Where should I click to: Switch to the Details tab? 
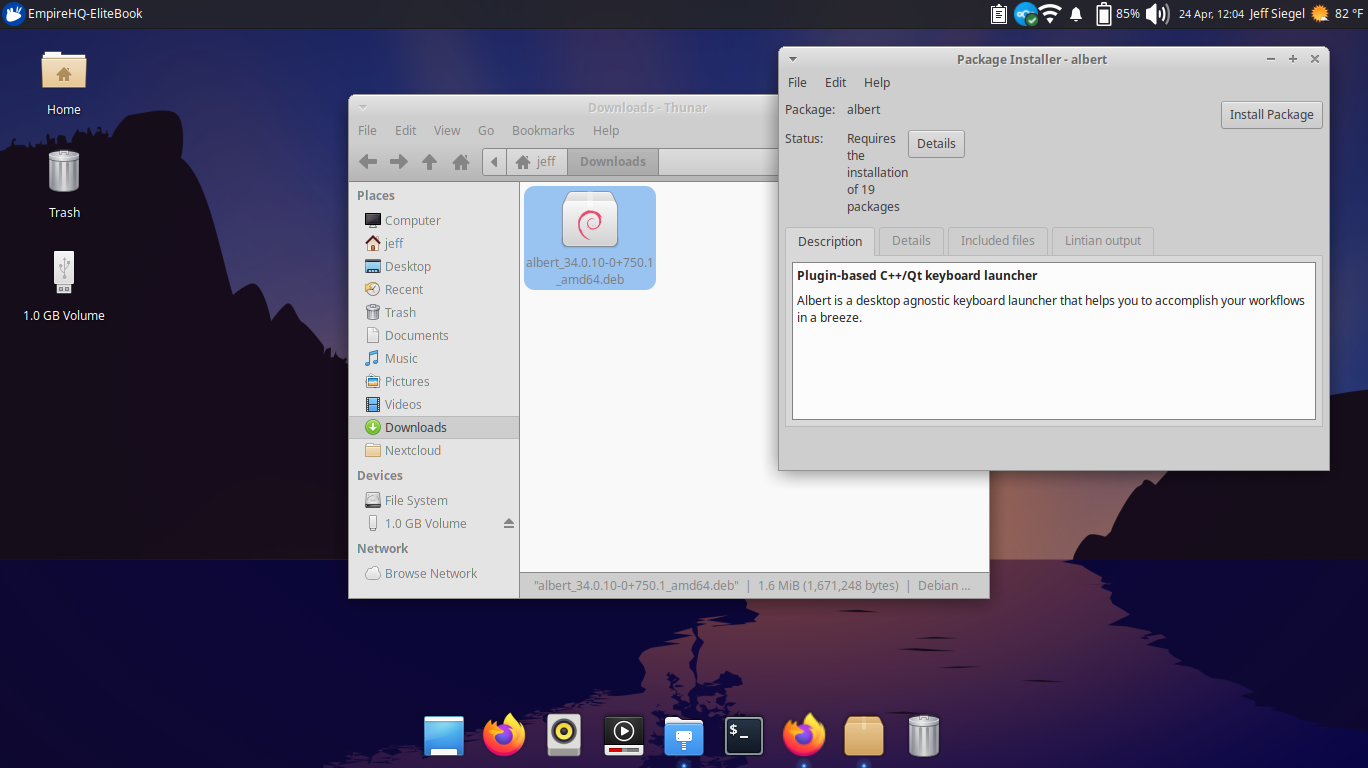pyautogui.click(x=911, y=240)
